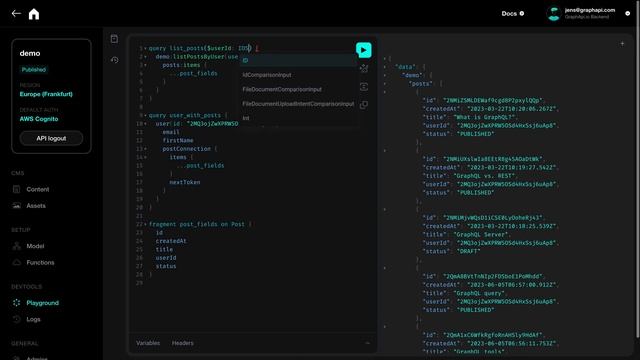Fold line 2 listPostsByUser block

click(145, 57)
